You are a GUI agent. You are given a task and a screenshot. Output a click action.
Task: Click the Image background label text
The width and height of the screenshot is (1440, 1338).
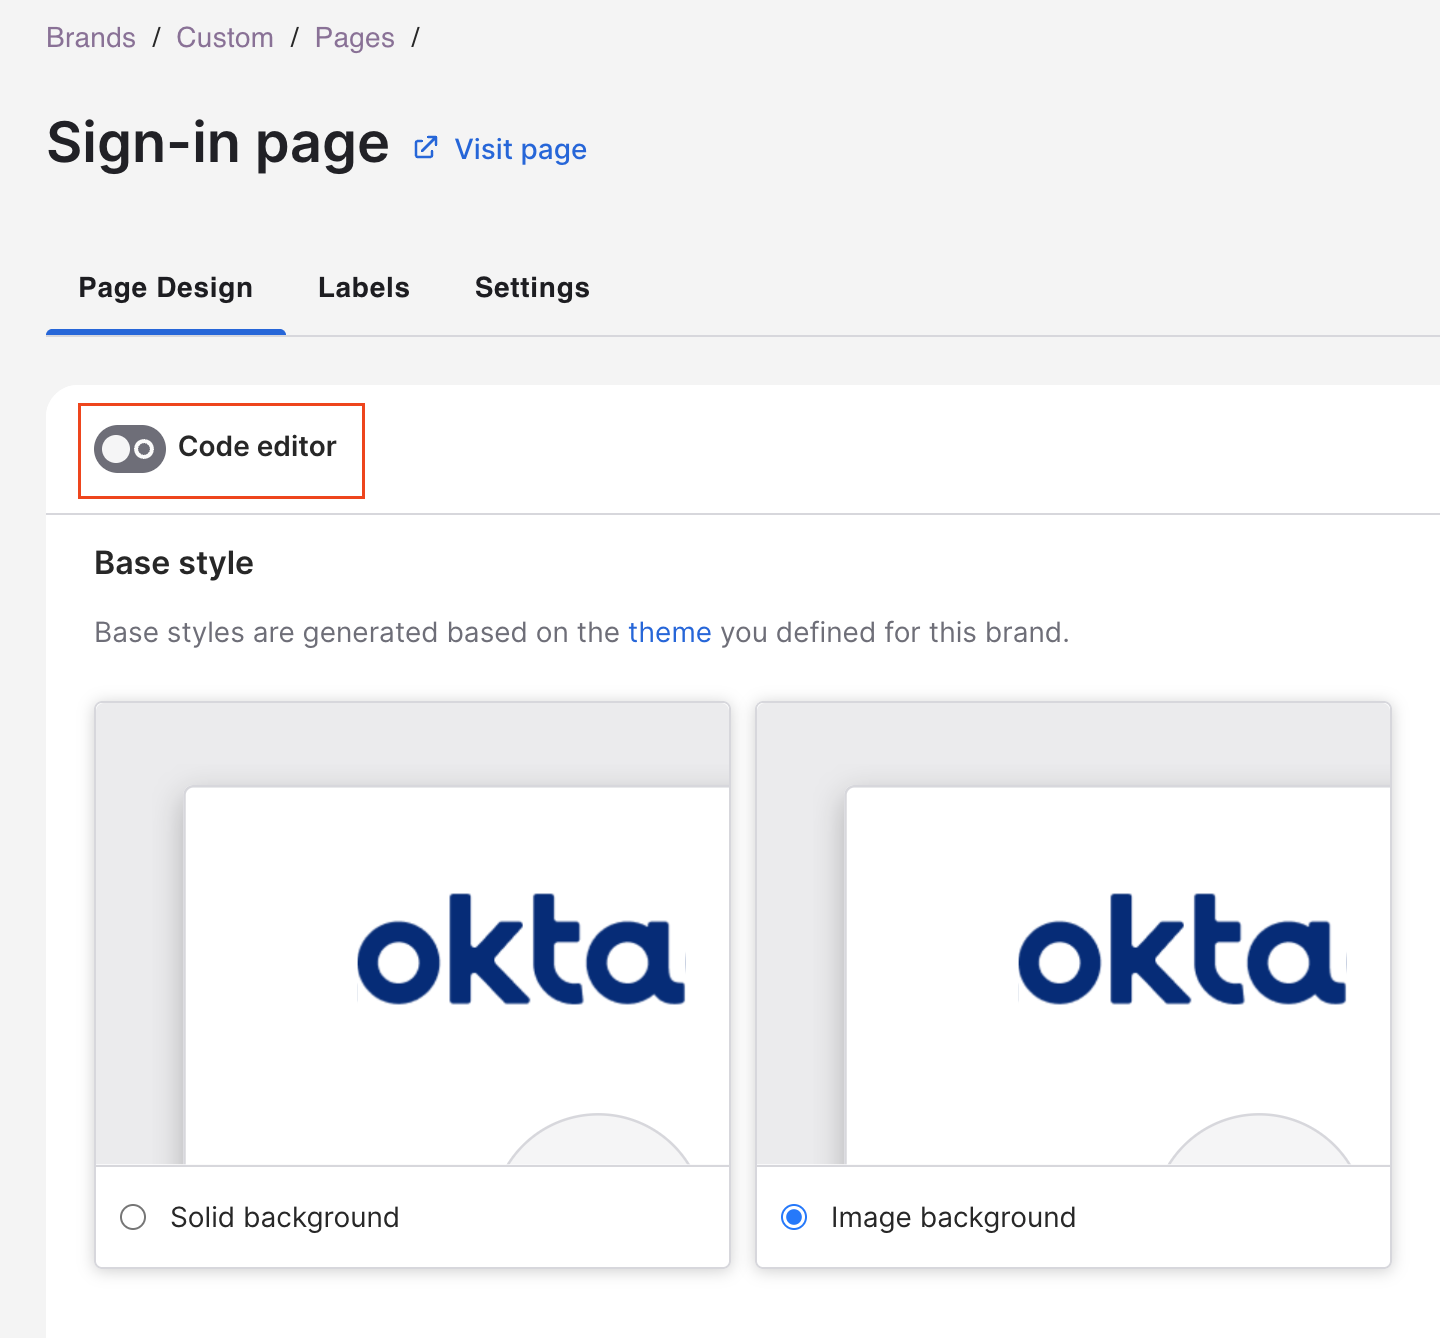(x=954, y=1217)
